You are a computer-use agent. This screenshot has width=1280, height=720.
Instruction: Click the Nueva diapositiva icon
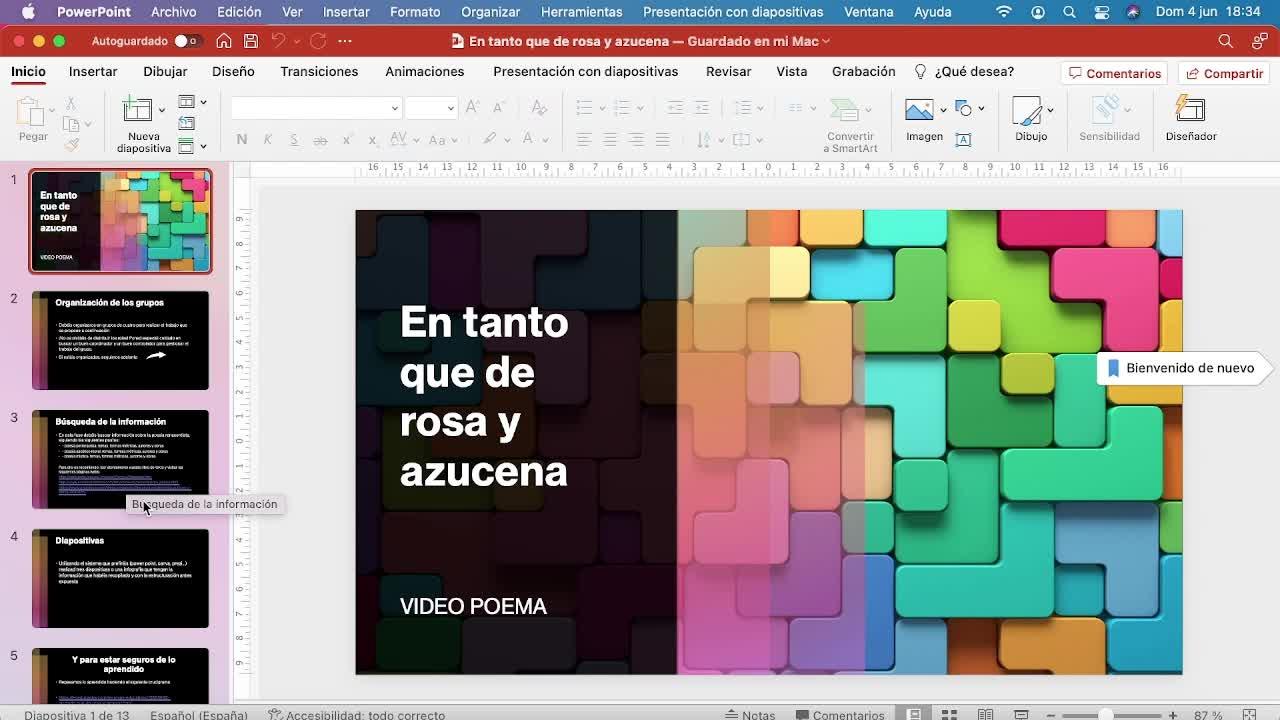click(137, 110)
